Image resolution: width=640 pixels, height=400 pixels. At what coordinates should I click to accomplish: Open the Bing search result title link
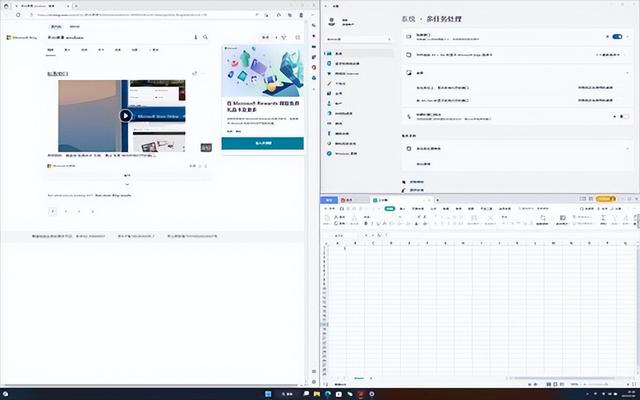coord(58,74)
